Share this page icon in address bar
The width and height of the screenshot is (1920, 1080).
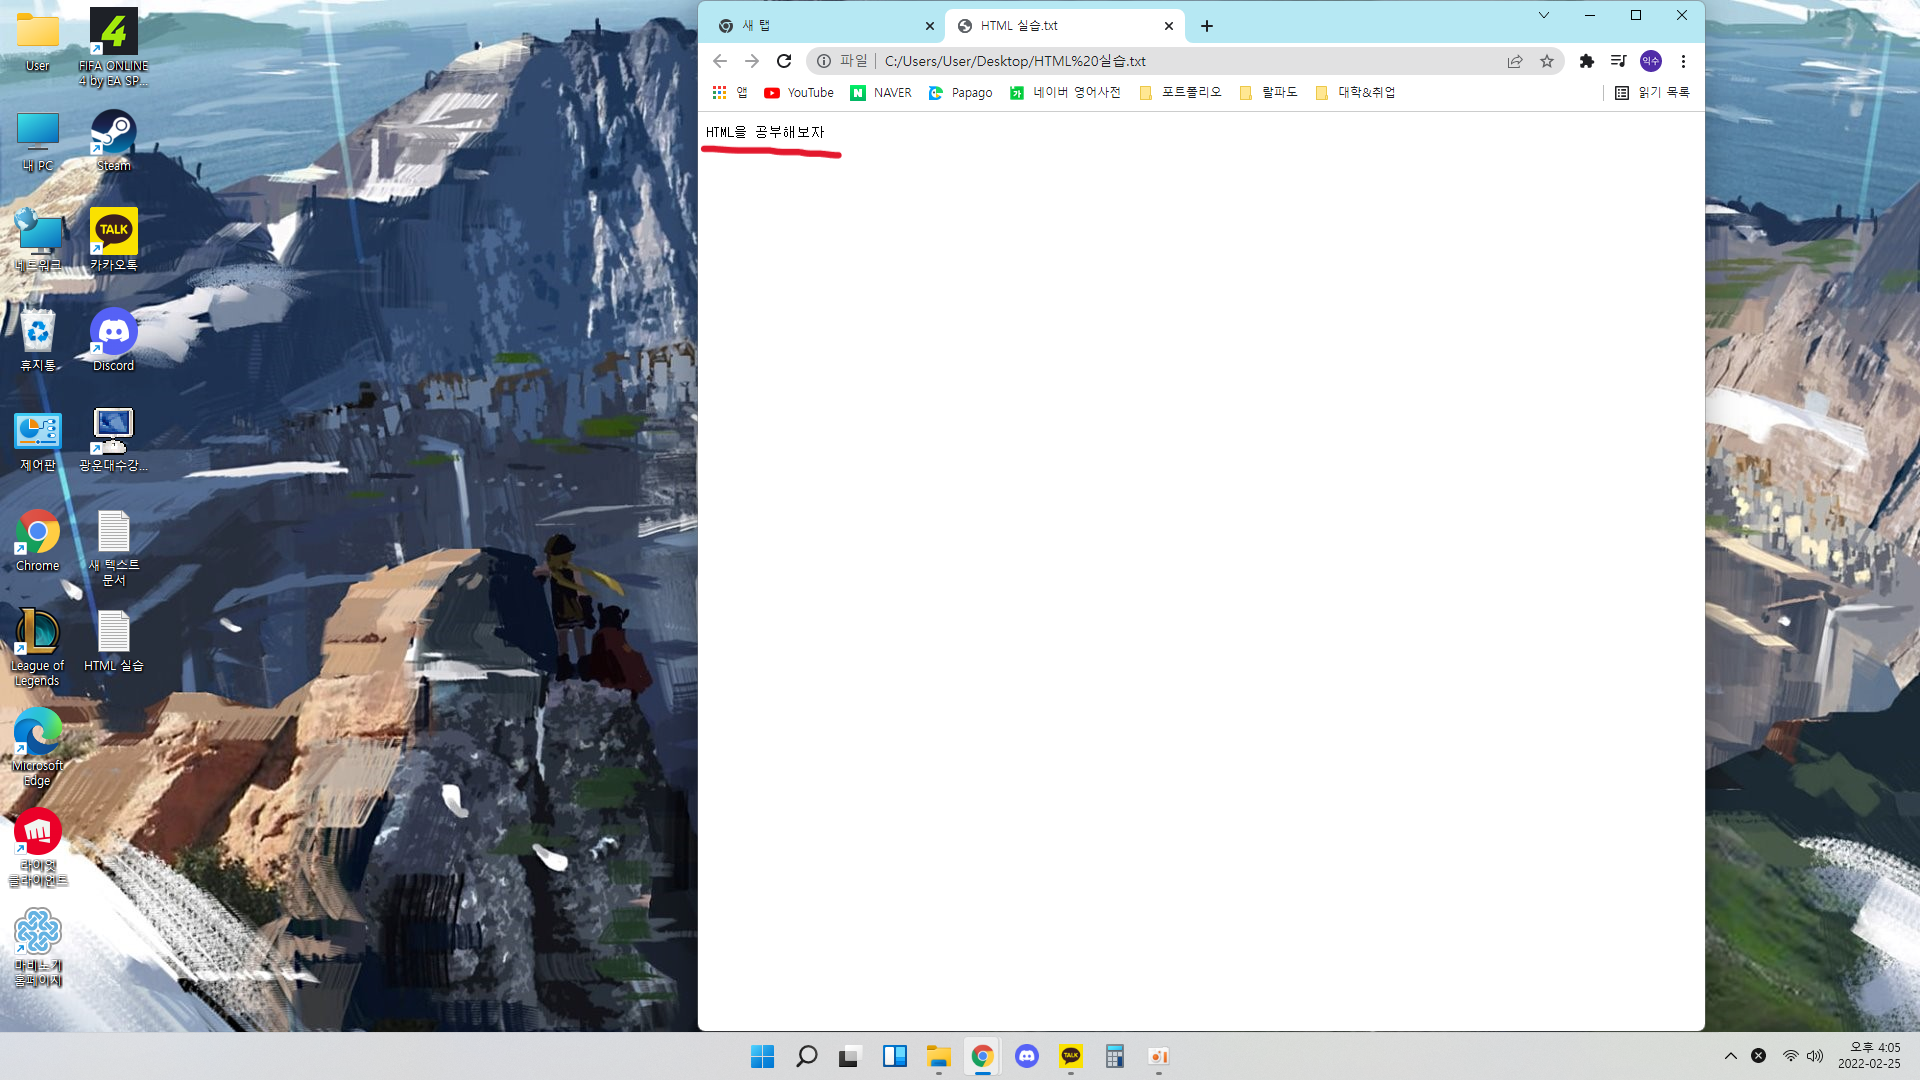[1515, 61]
